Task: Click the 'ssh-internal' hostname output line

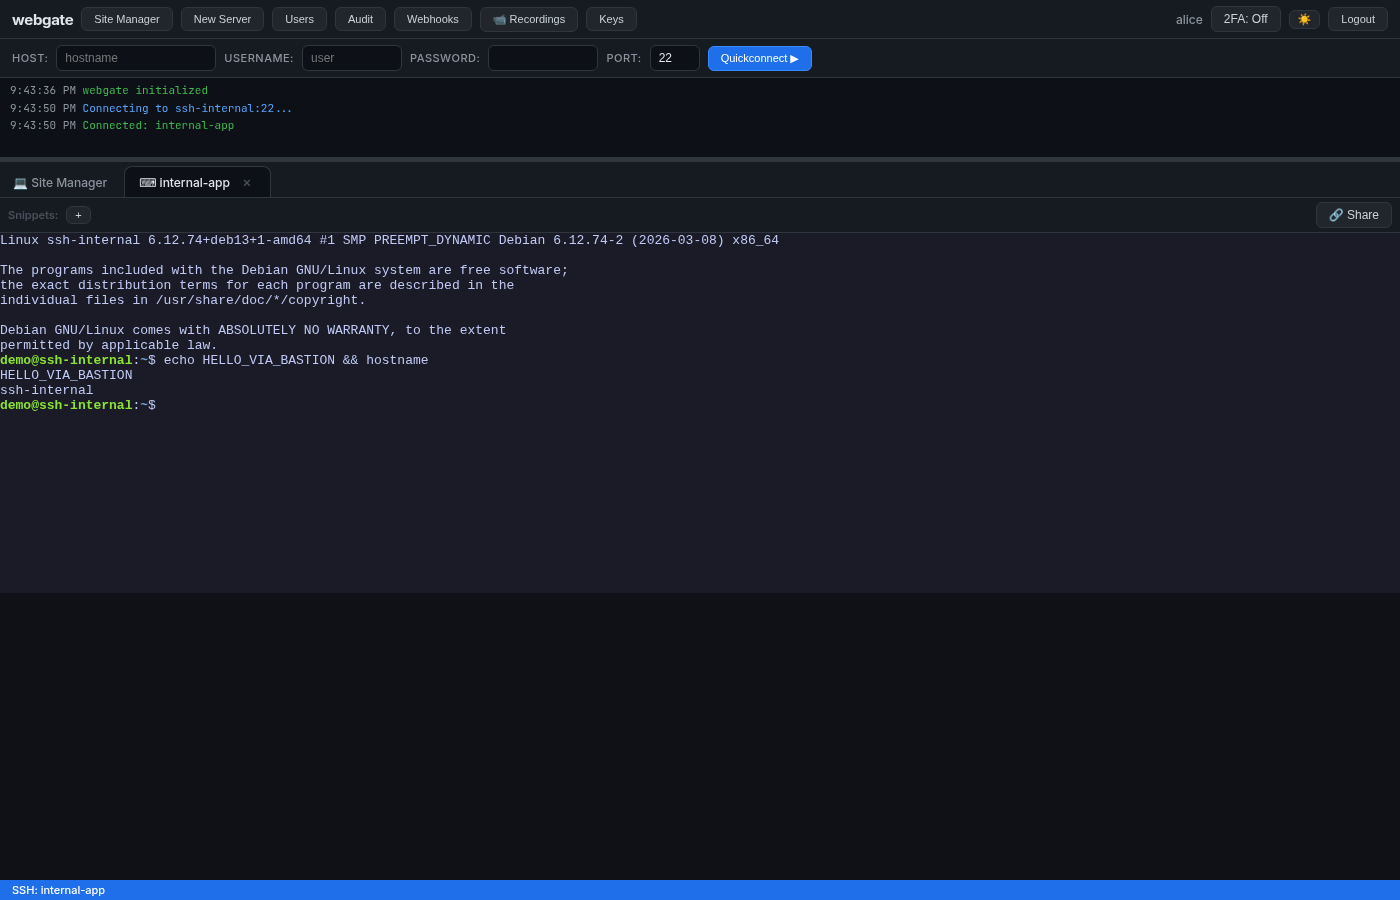Action: pyautogui.click(x=47, y=391)
